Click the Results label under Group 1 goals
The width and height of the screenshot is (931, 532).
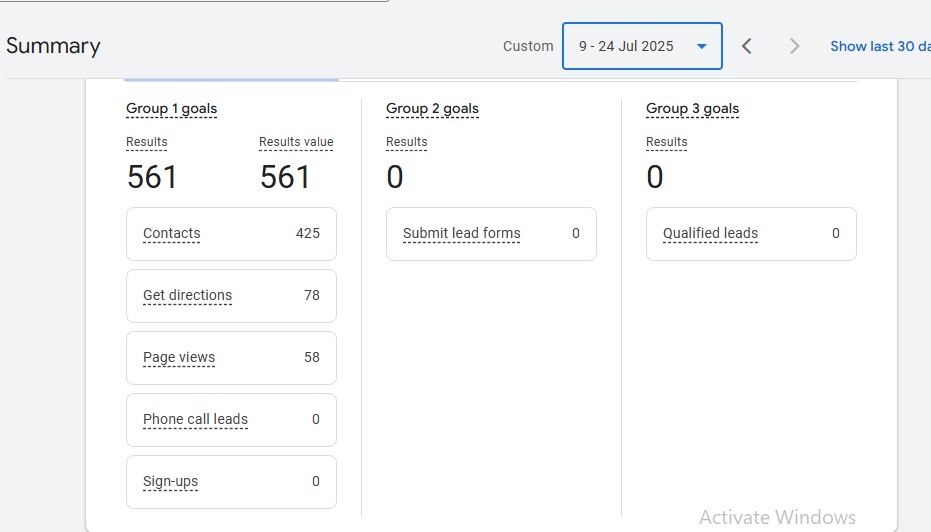pos(147,142)
